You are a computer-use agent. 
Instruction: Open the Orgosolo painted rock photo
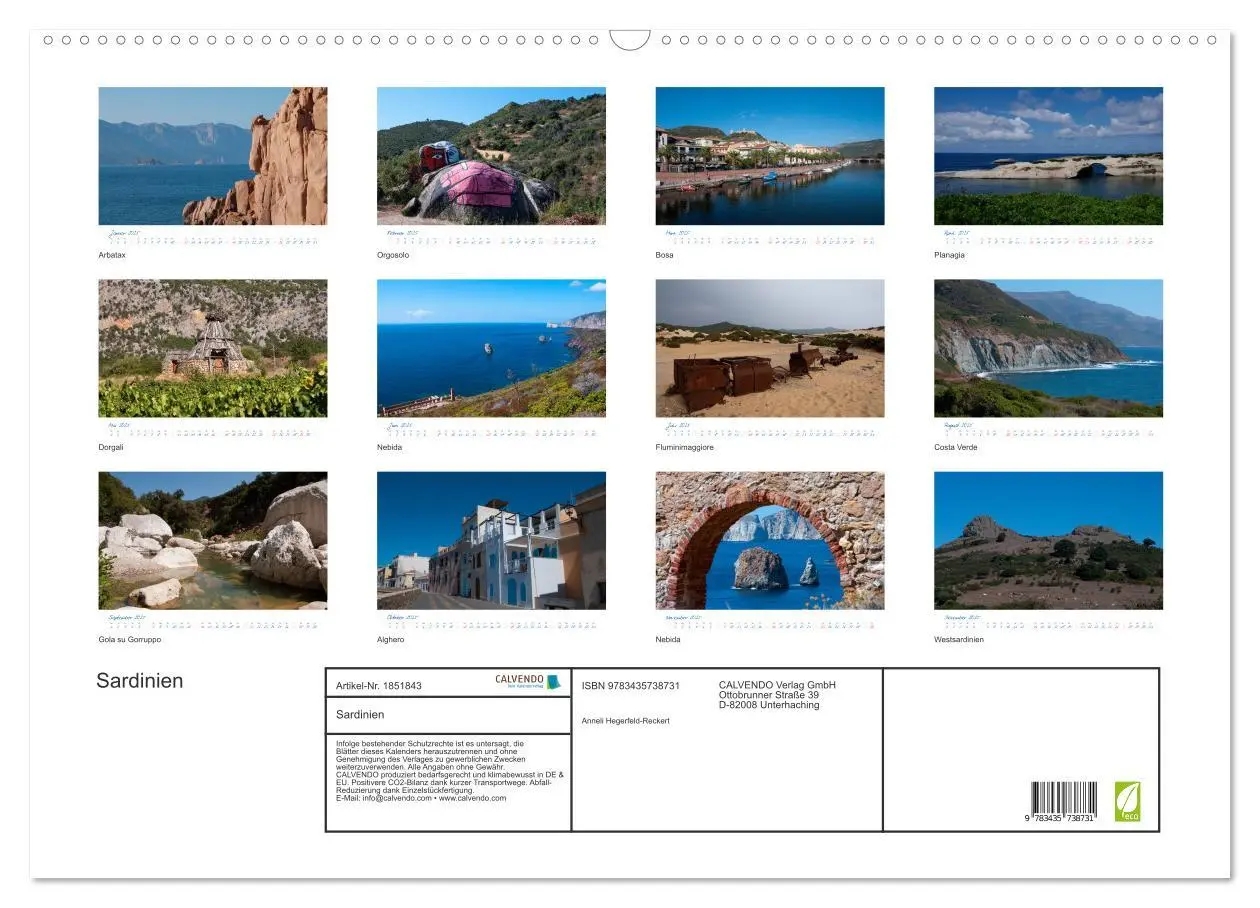point(491,156)
